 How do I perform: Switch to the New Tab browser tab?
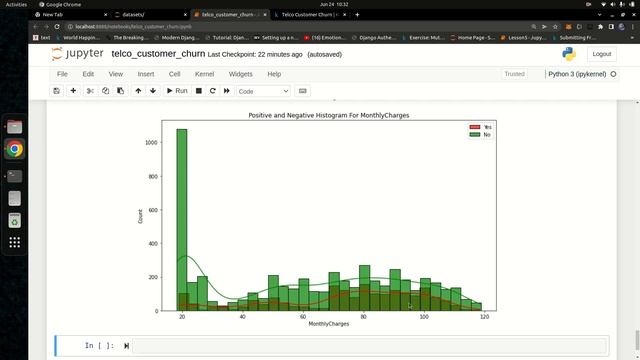pos(70,14)
